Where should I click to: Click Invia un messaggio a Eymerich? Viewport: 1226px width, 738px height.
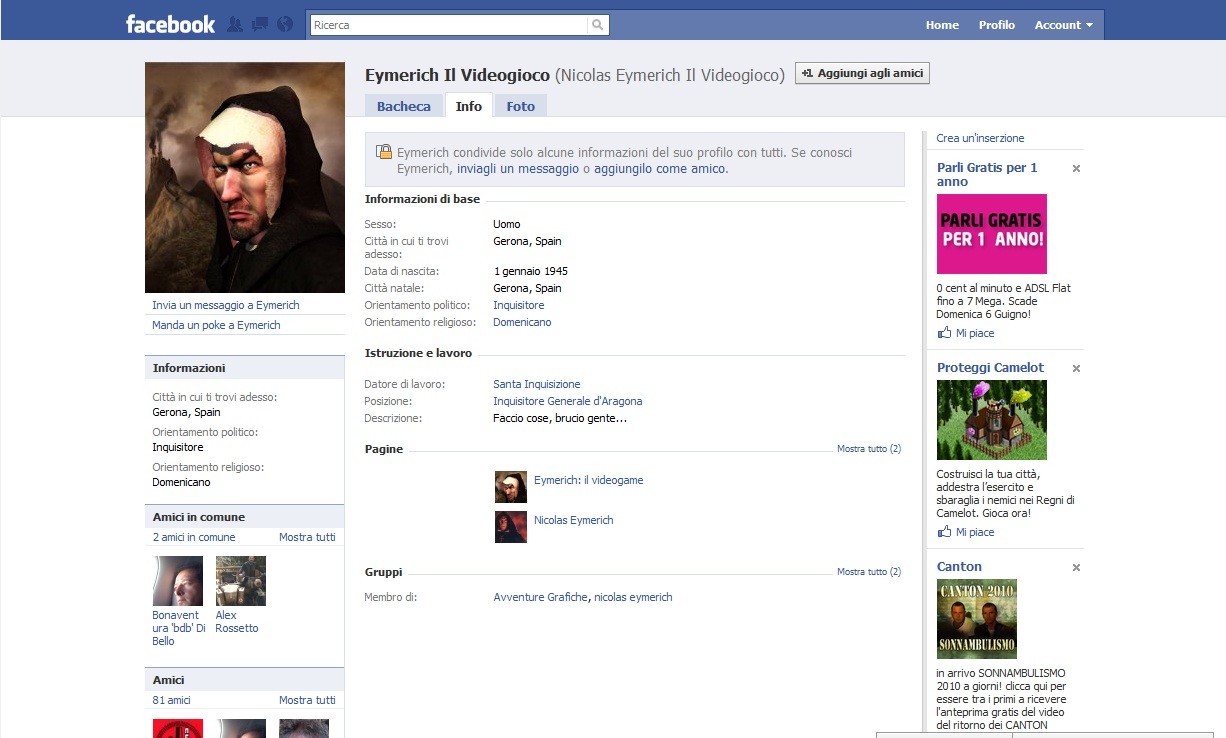226,305
